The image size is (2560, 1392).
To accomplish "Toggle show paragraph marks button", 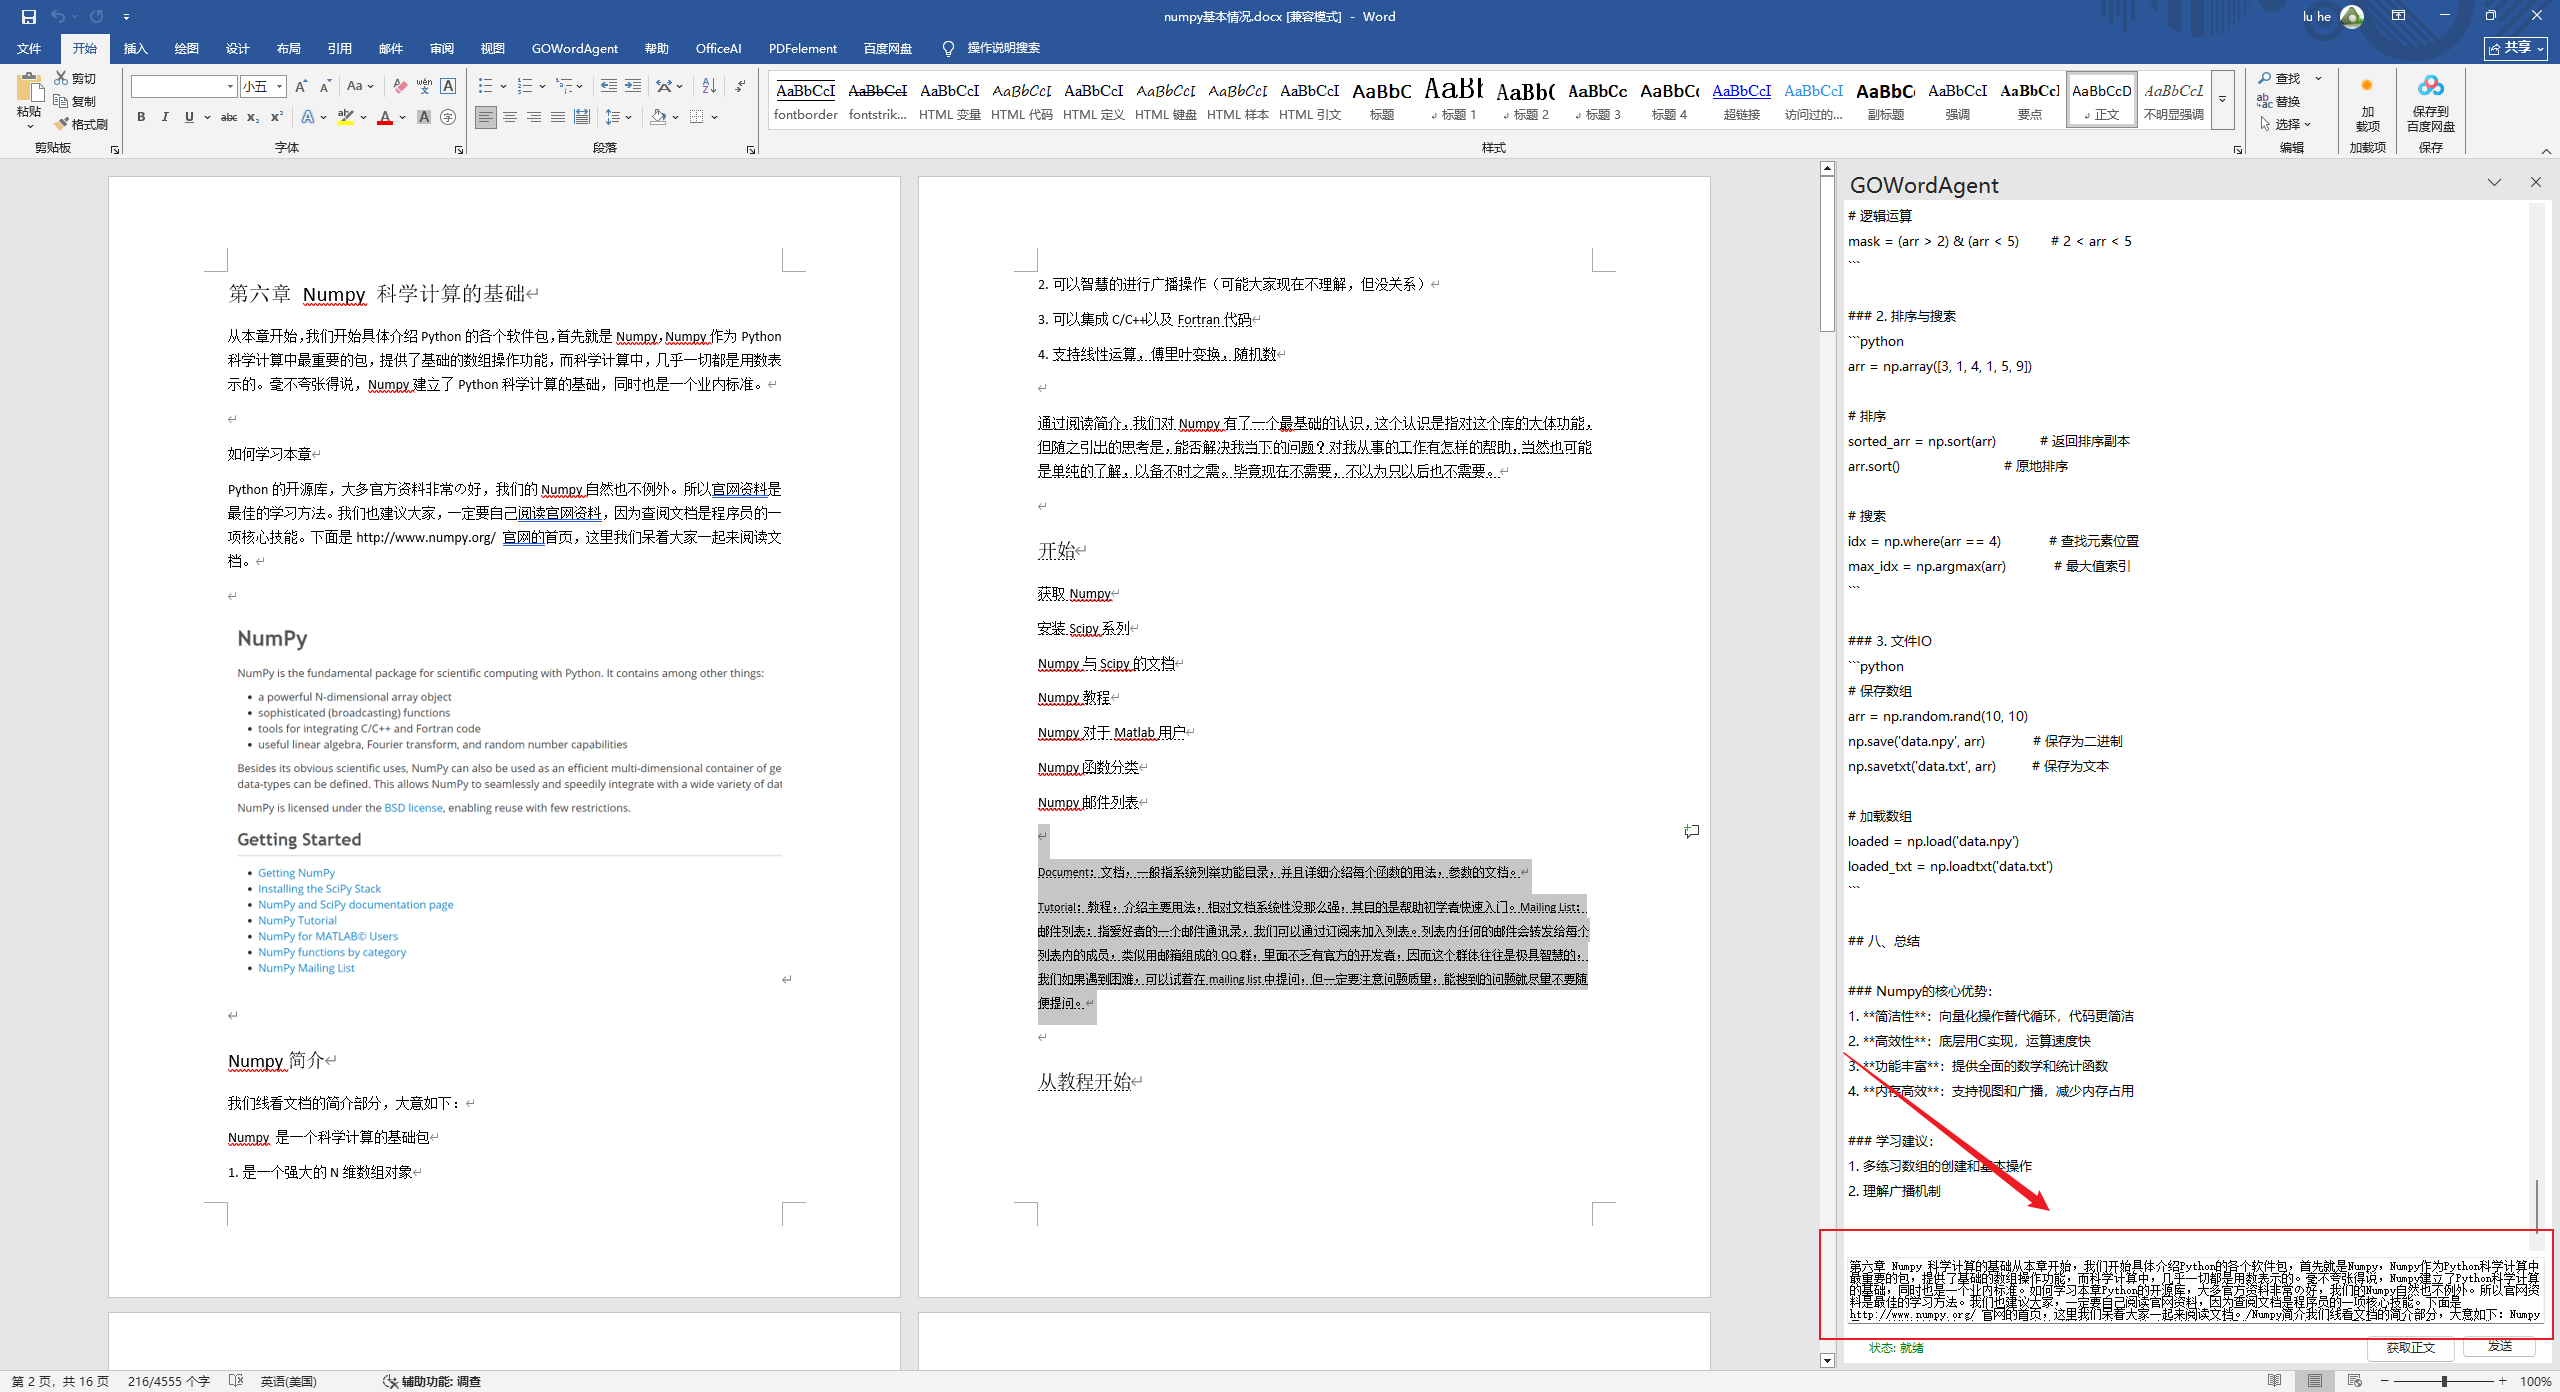I will [x=740, y=86].
